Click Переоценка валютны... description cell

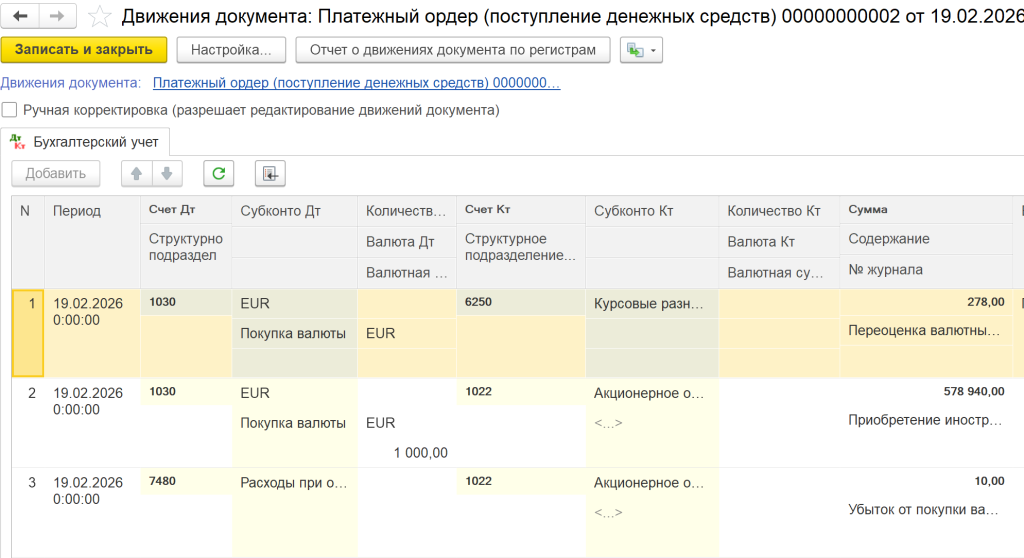[925, 331]
